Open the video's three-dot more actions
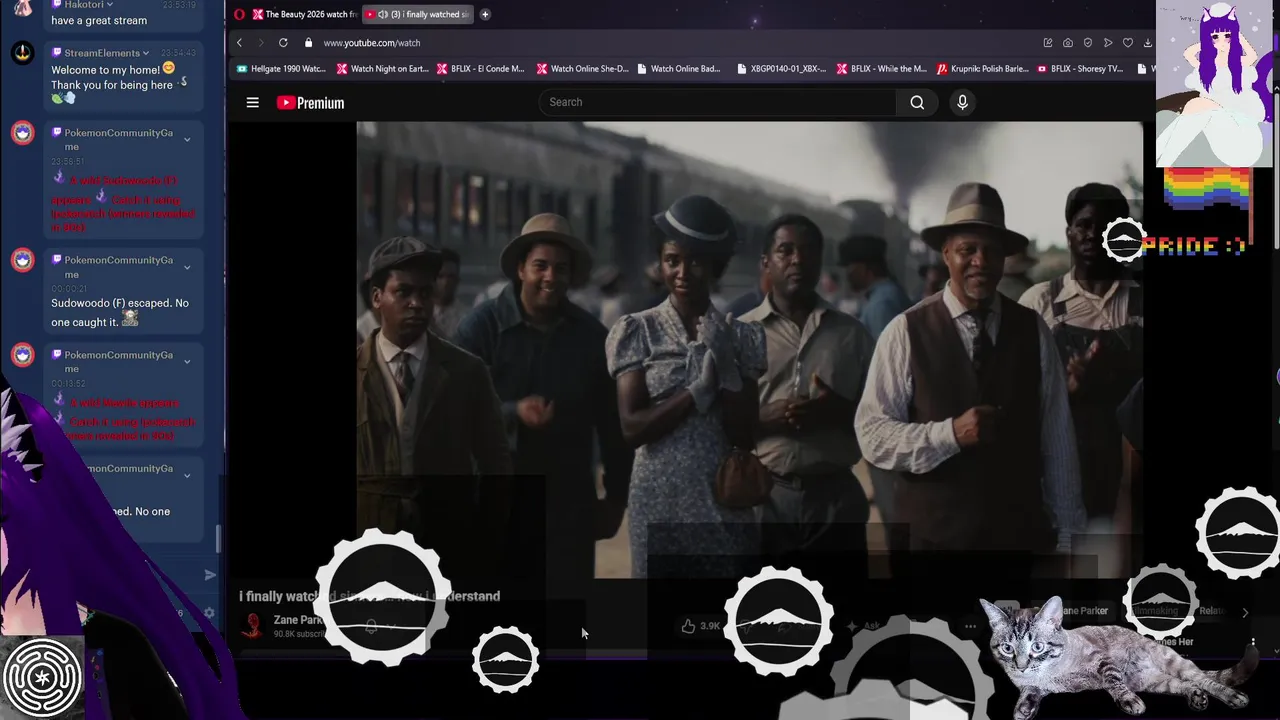 point(970,626)
